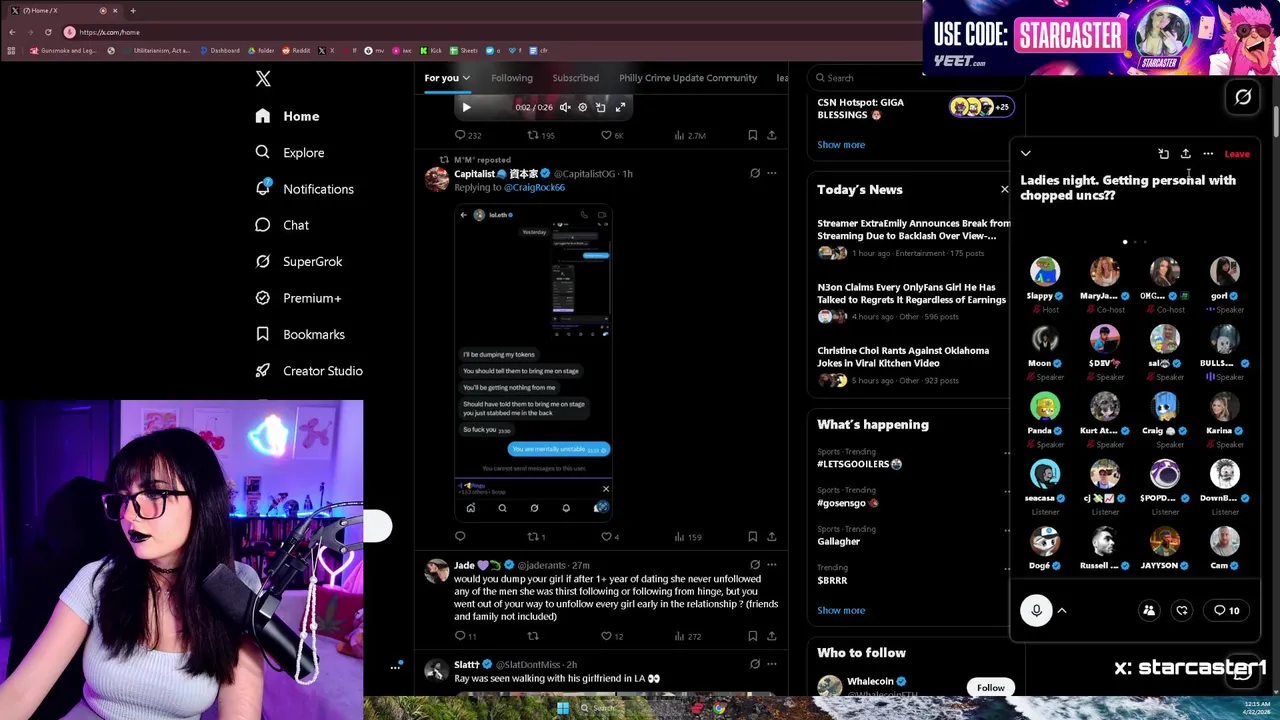Expand microphone options chevron
The height and width of the screenshot is (720, 1280).
click(1062, 611)
